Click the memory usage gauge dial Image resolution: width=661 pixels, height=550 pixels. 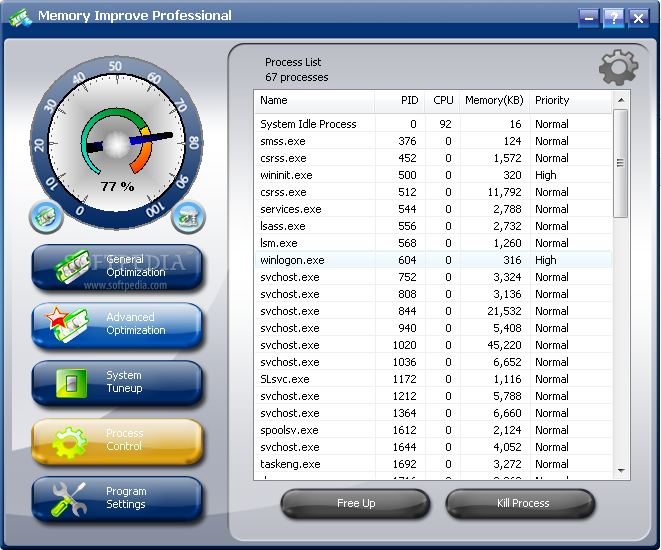116,143
